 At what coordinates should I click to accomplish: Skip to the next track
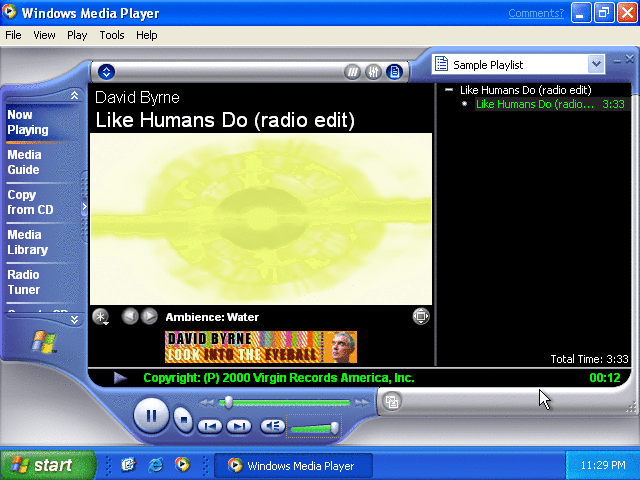239,427
